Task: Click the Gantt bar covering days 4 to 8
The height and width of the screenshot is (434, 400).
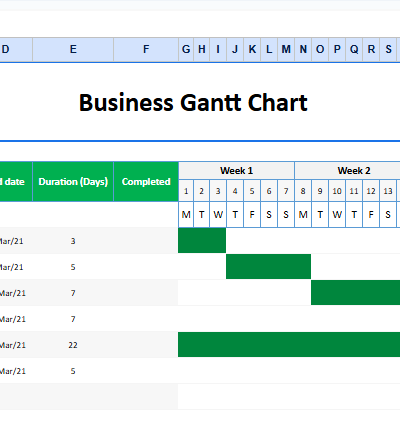Action: [268, 266]
